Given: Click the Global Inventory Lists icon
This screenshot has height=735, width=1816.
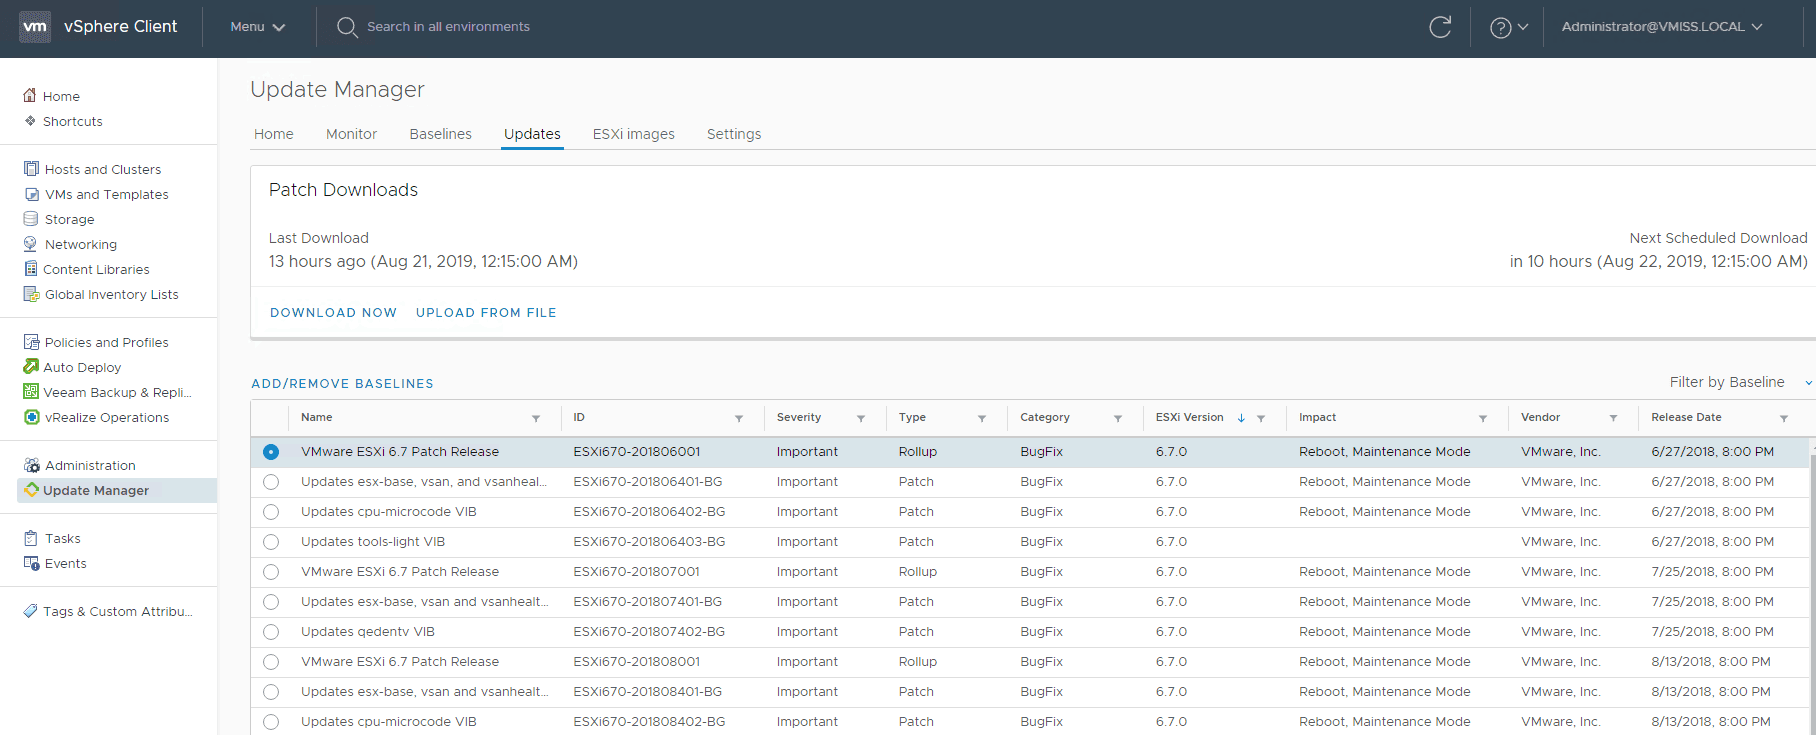Looking at the screenshot, I should pos(31,294).
